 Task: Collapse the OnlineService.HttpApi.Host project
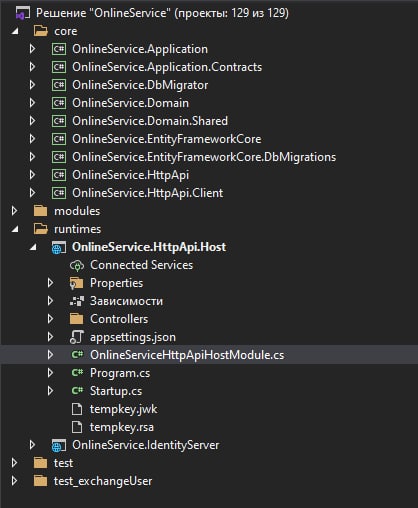tap(33, 247)
